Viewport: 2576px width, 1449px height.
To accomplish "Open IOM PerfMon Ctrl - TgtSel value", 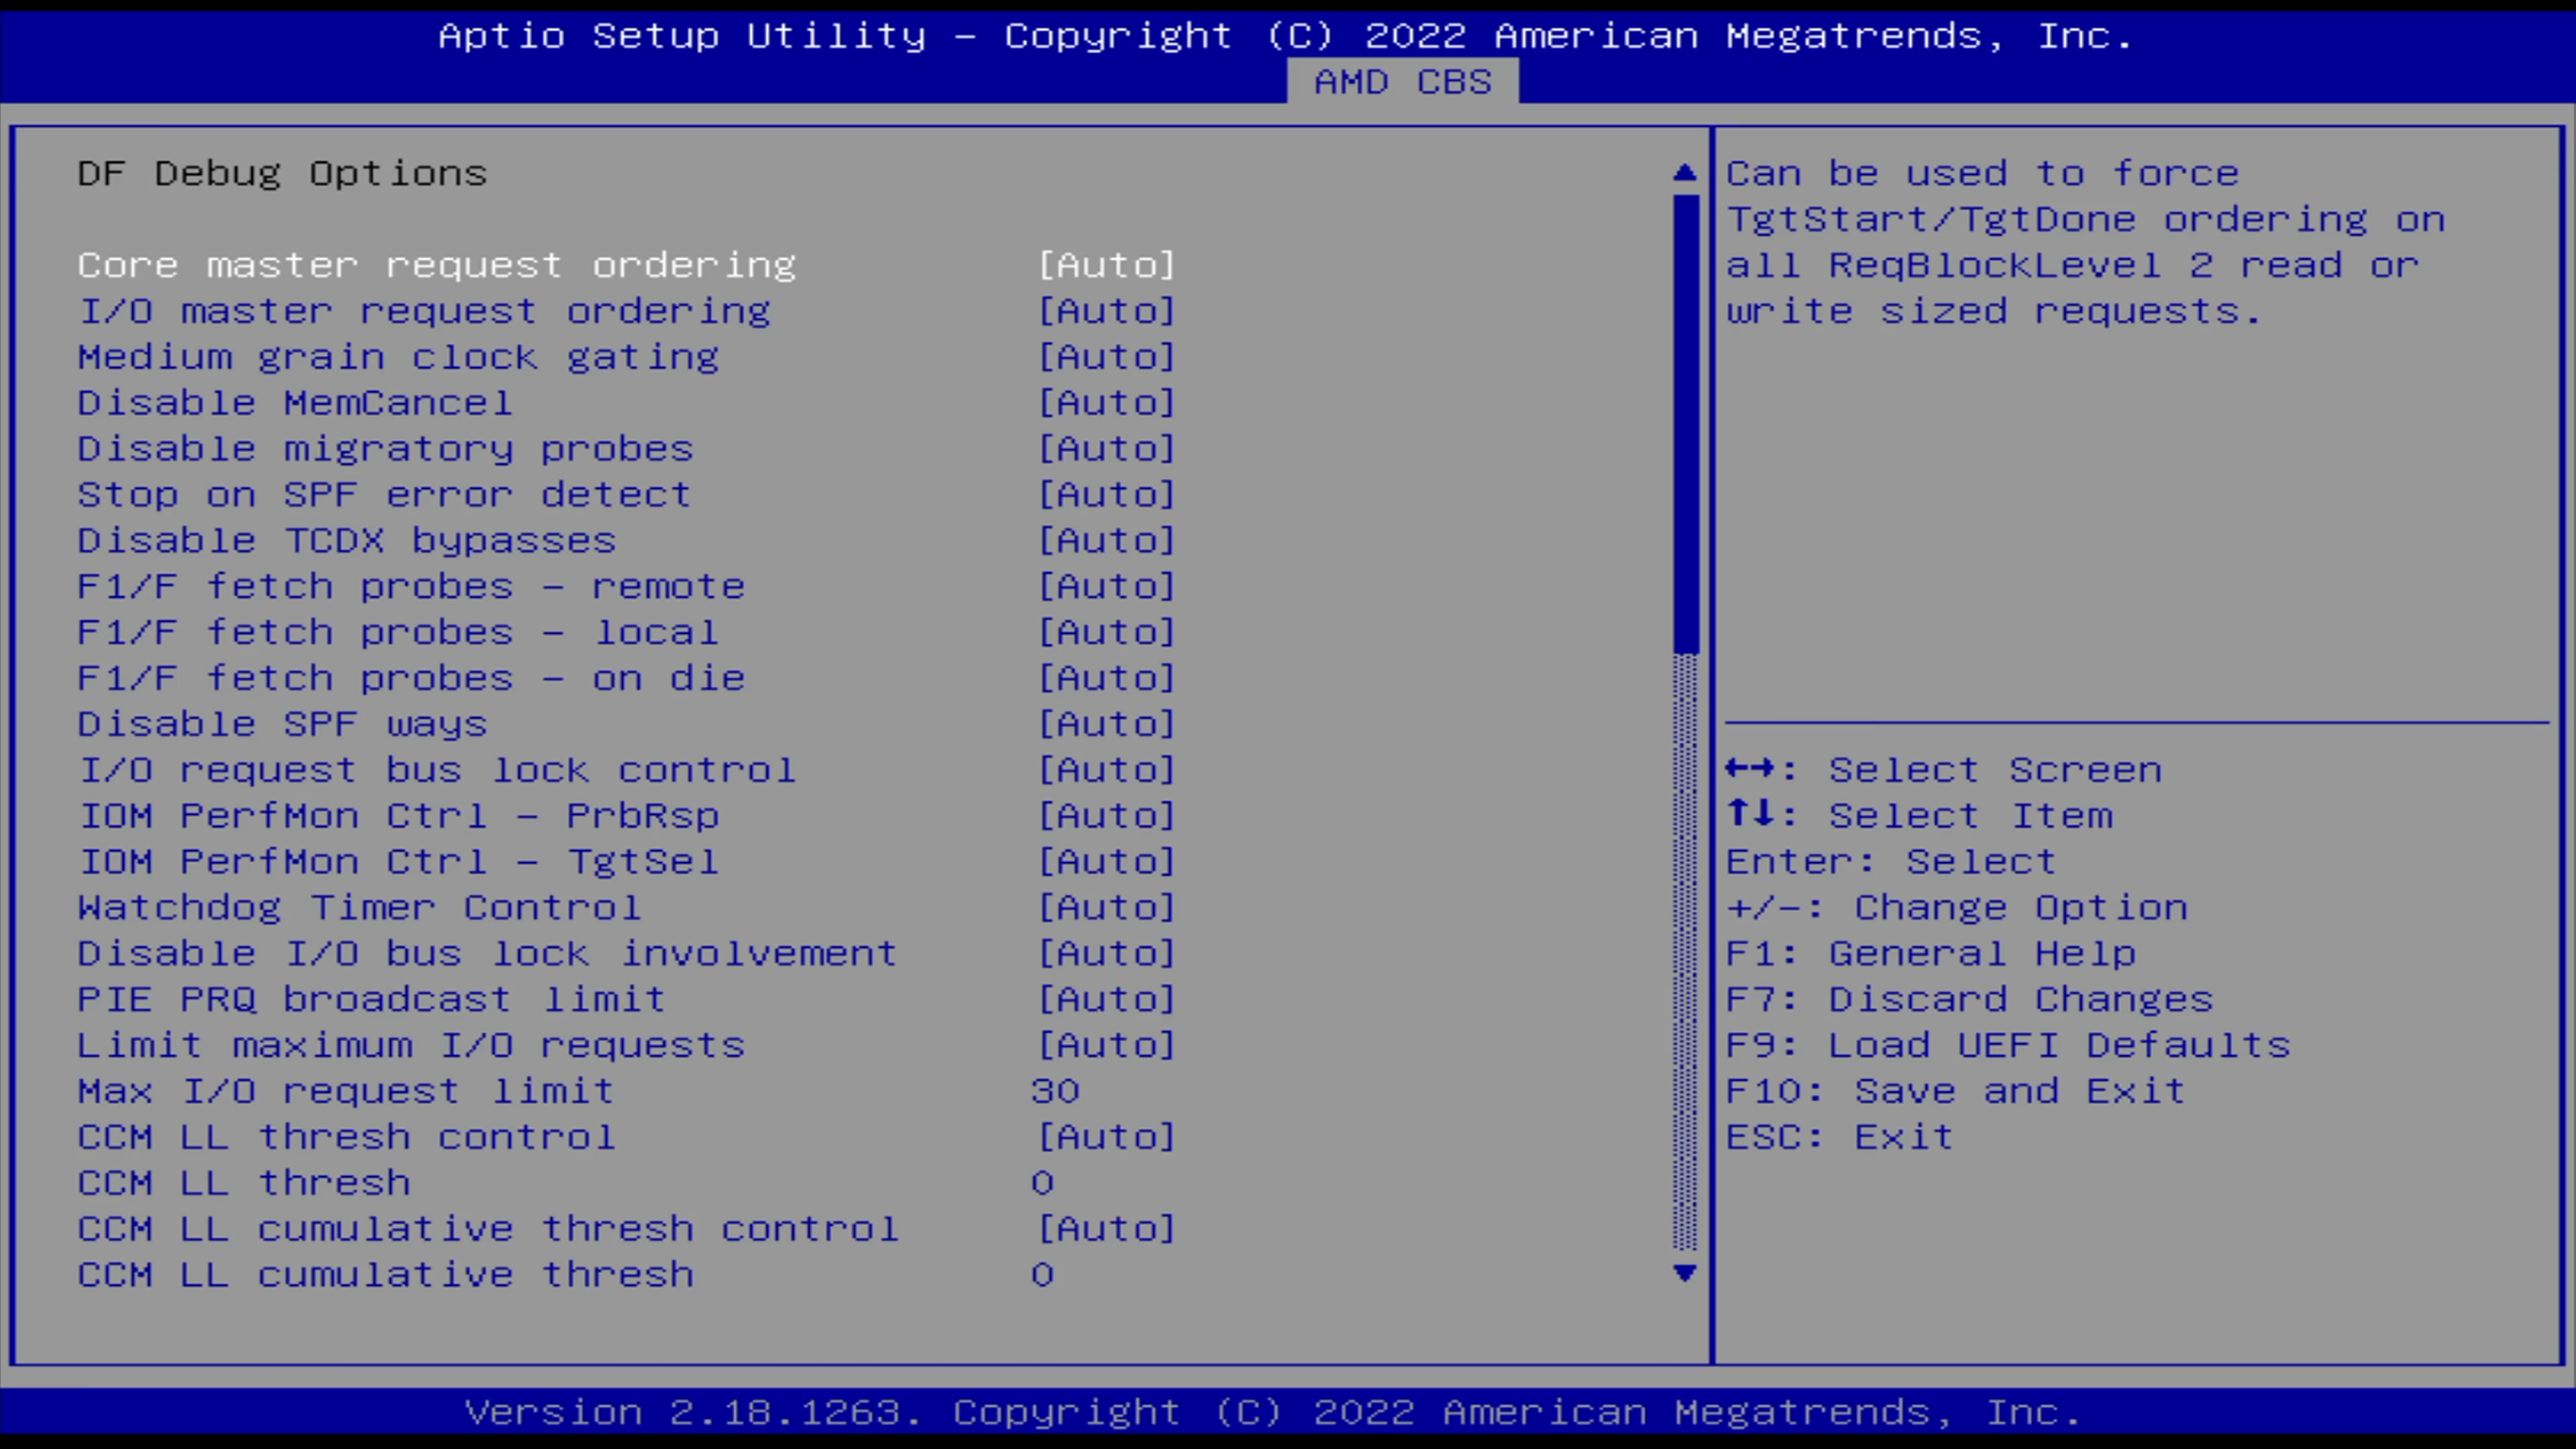I will tap(1107, 862).
